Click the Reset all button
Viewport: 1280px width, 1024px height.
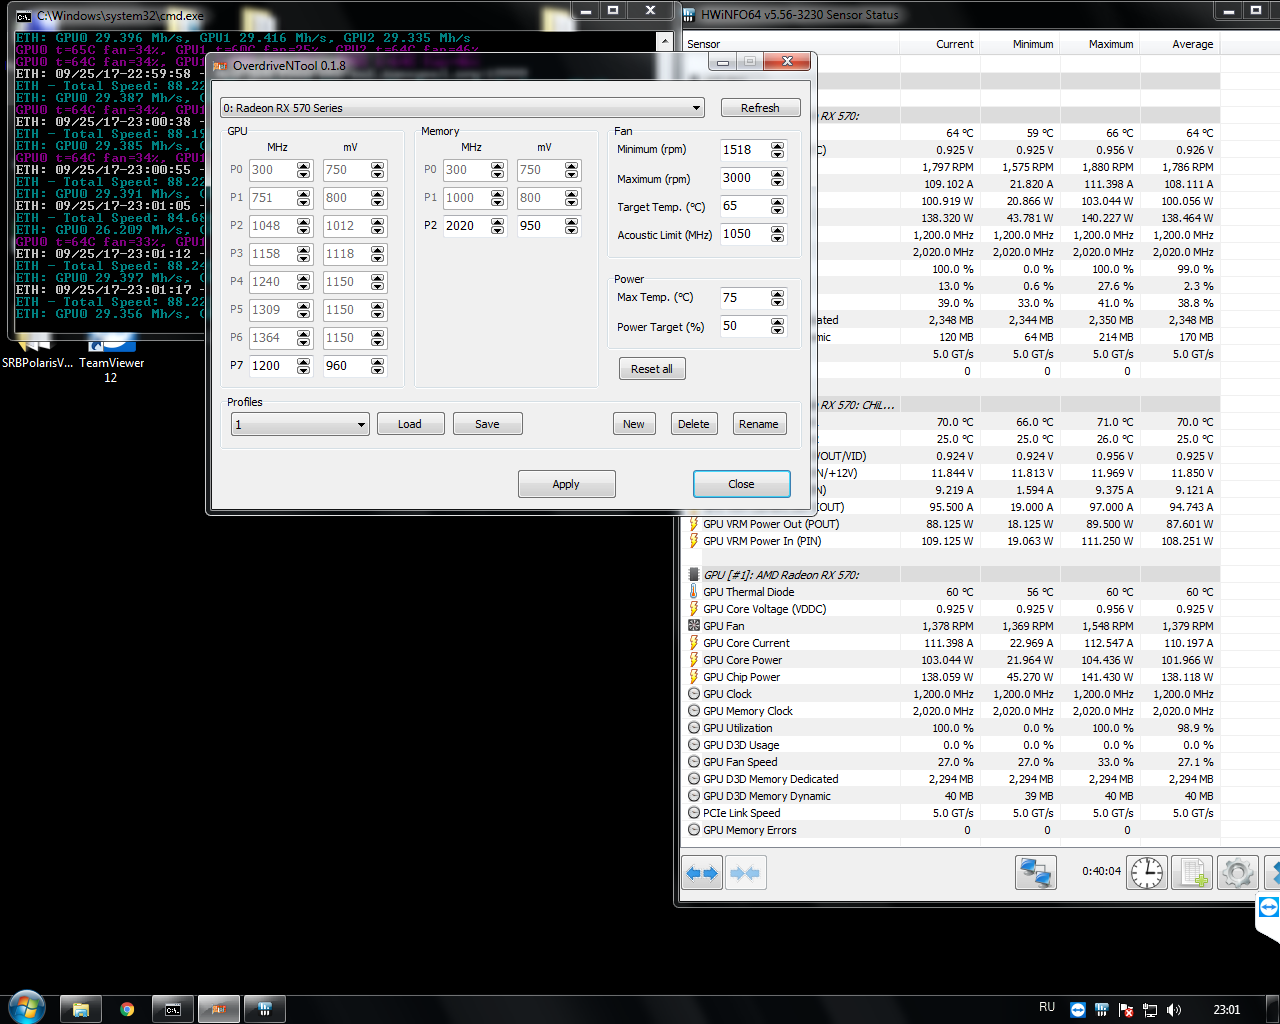tap(652, 369)
